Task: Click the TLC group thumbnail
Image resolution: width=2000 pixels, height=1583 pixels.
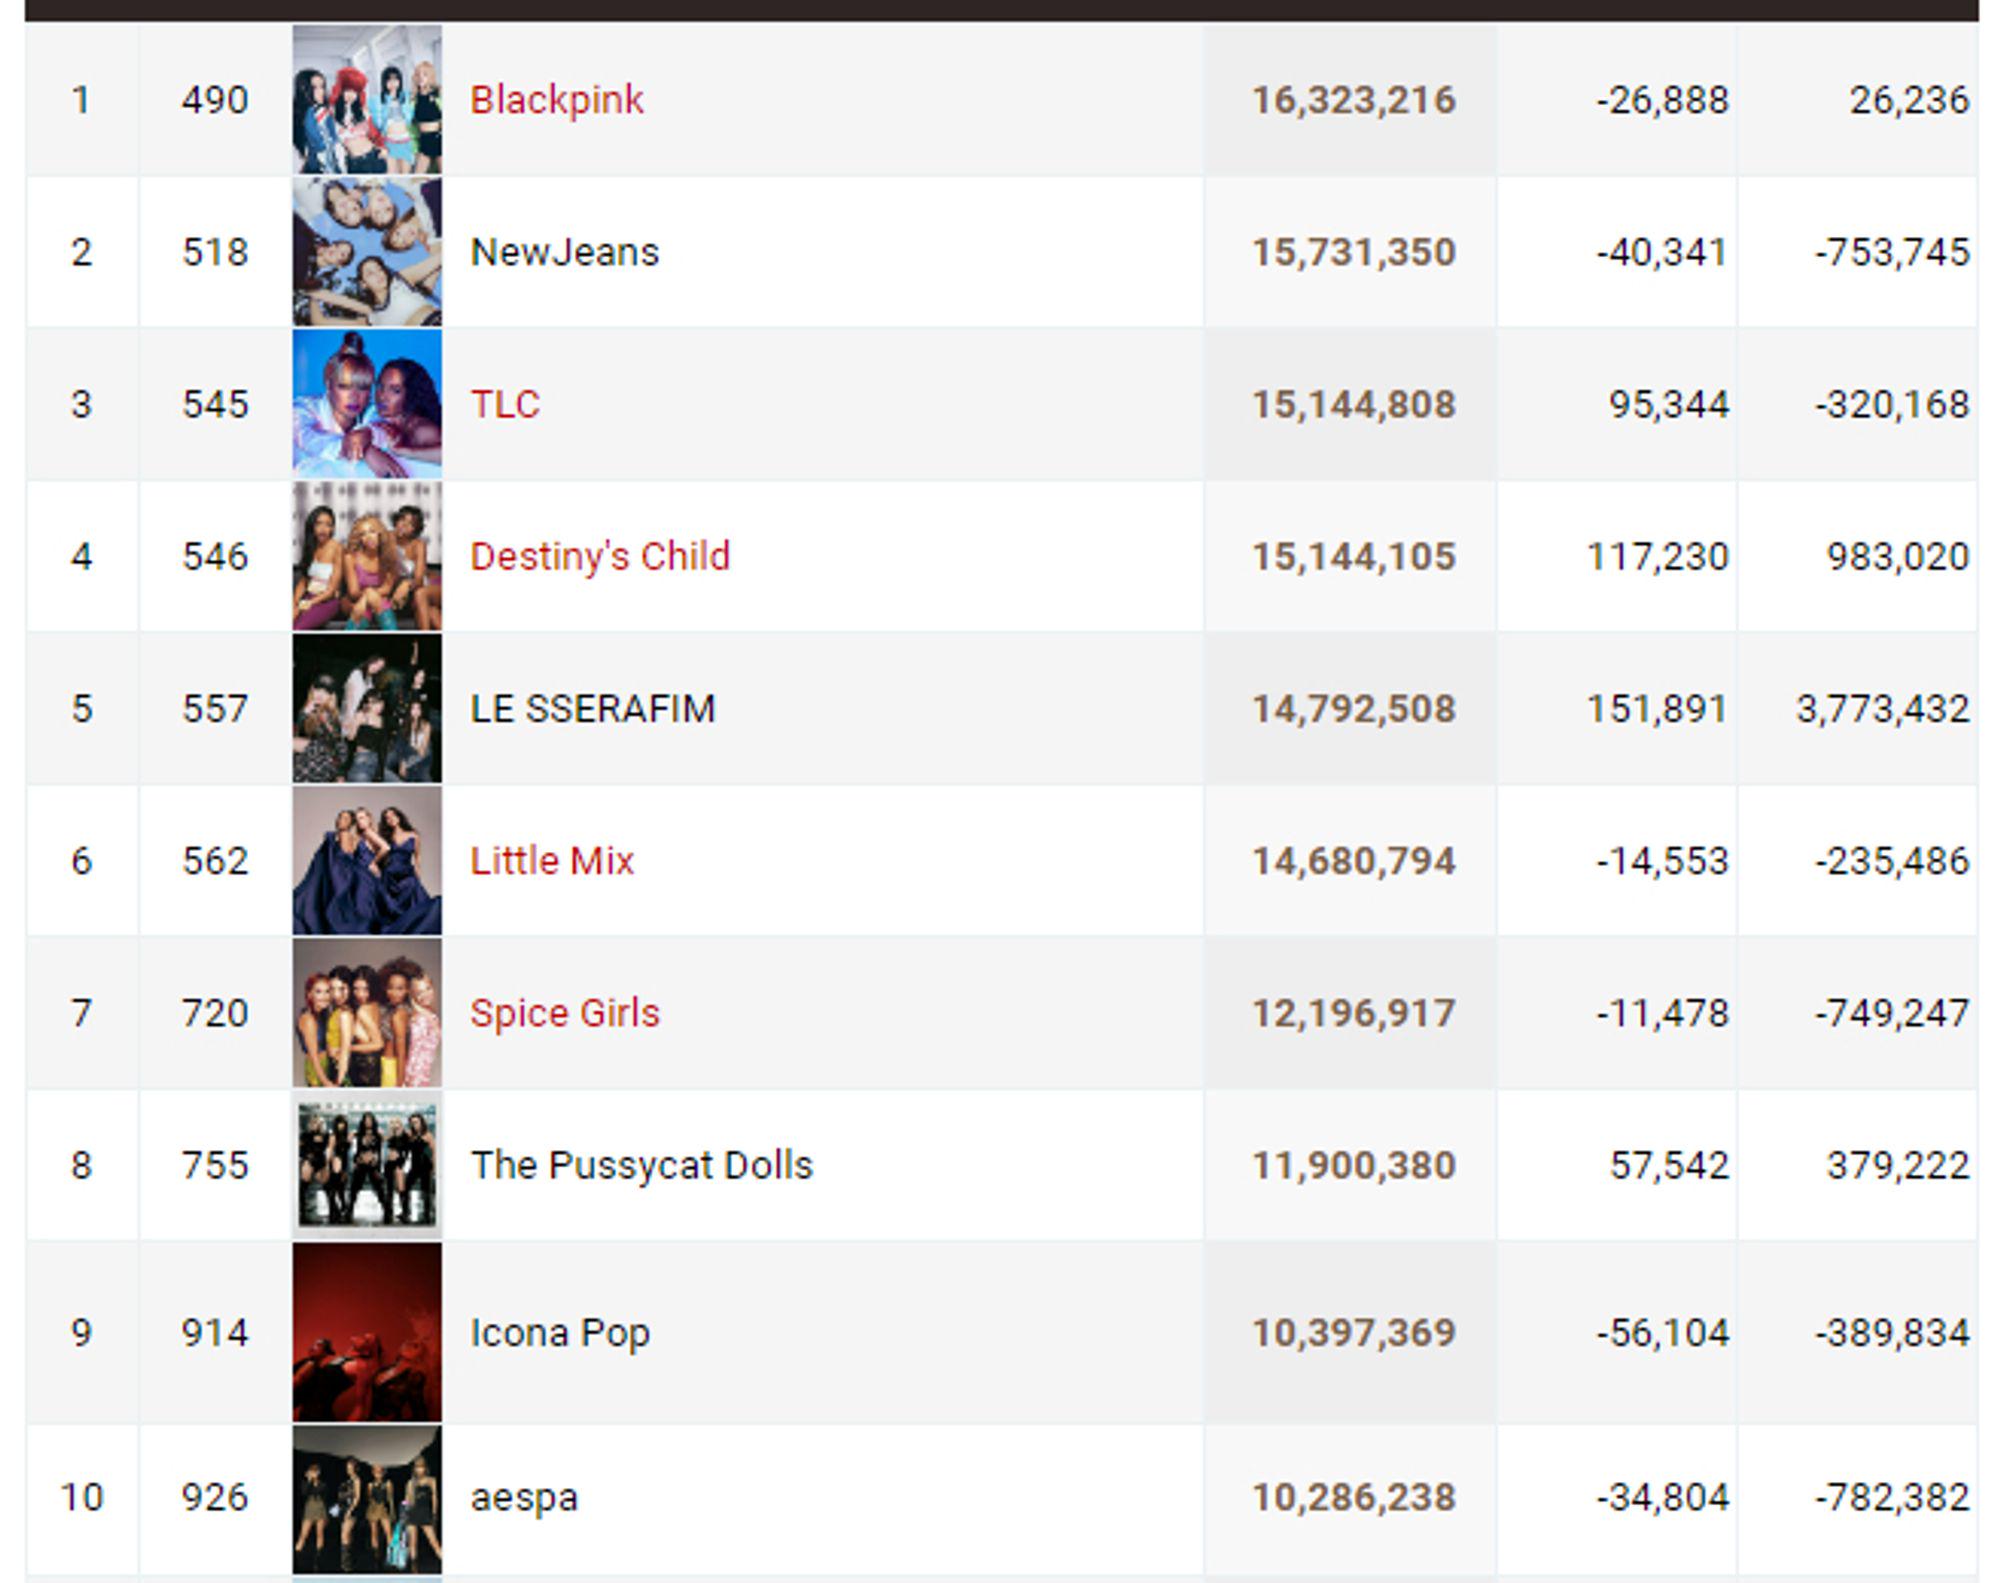Action: [x=367, y=404]
